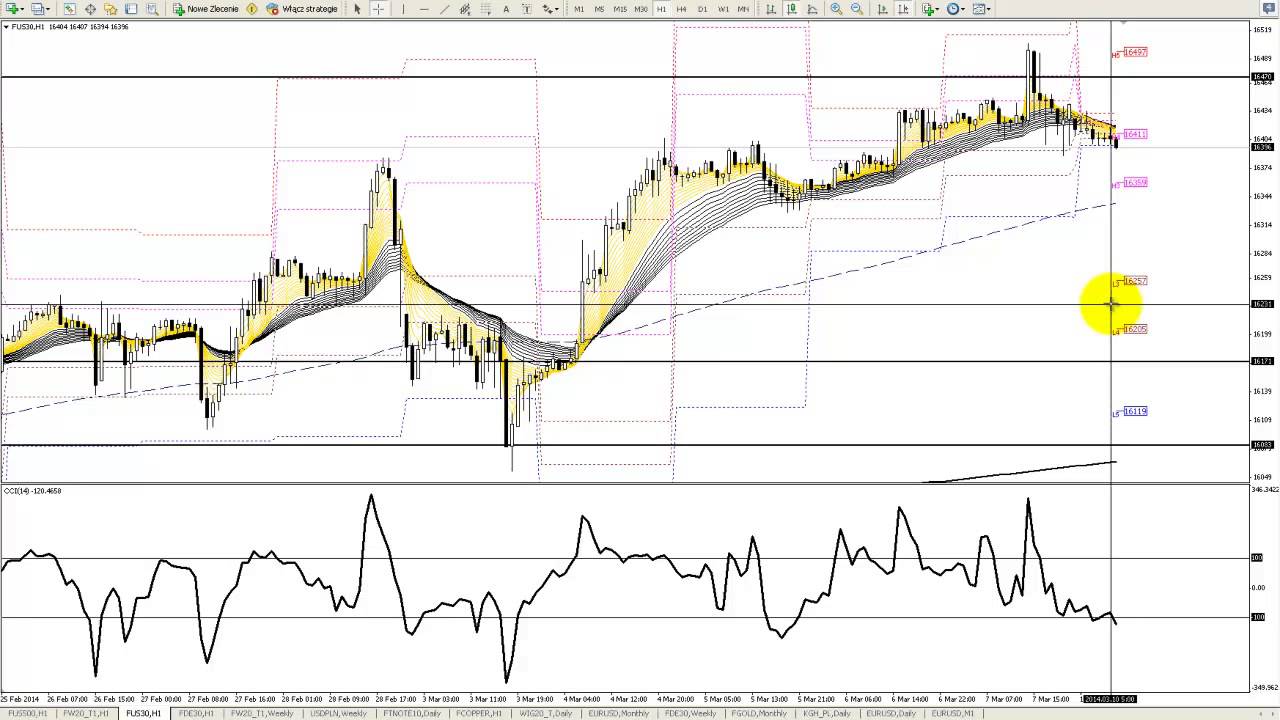The image size is (1280, 720).
Task: Open the chart profiles menu
Action: [x=40, y=9]
